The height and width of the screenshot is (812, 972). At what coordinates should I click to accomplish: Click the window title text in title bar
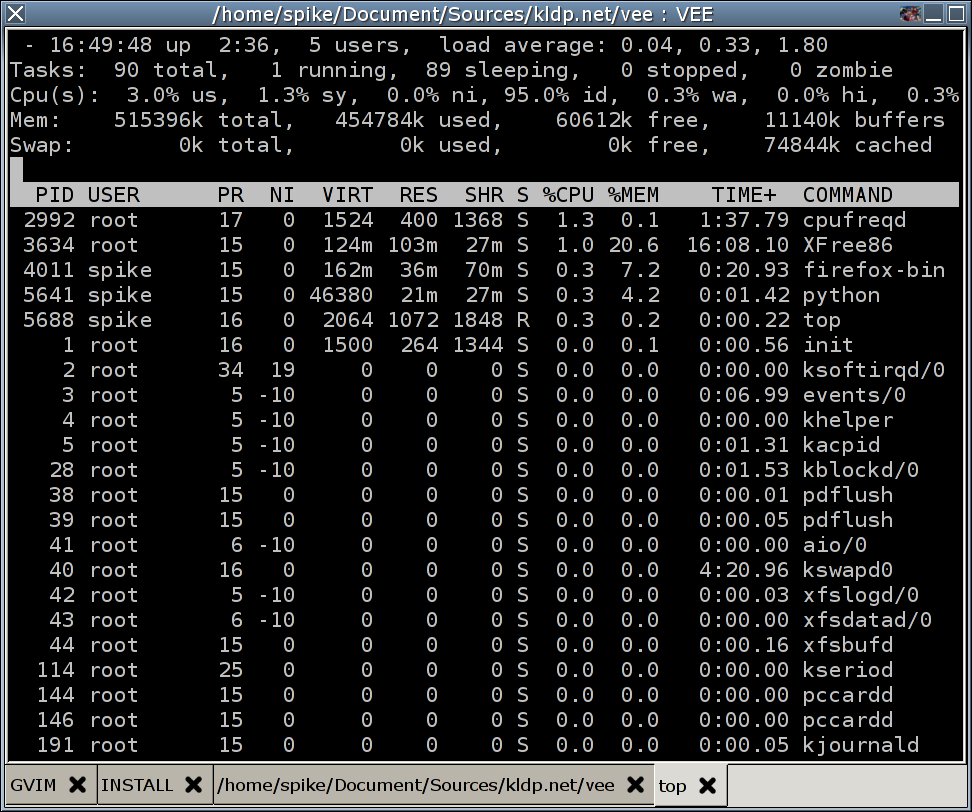tap(485, 14)
